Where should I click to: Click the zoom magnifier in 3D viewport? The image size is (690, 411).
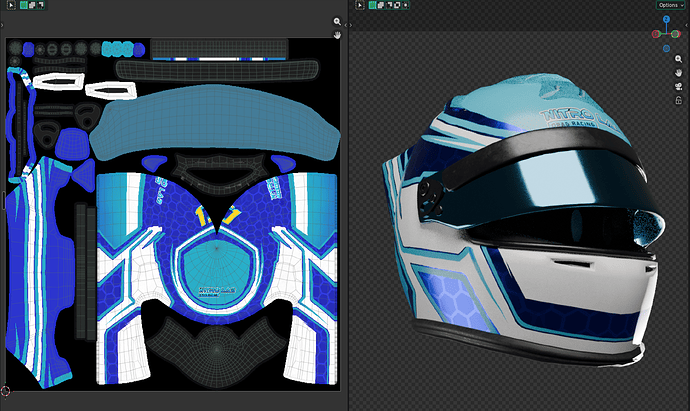(679, 59)
